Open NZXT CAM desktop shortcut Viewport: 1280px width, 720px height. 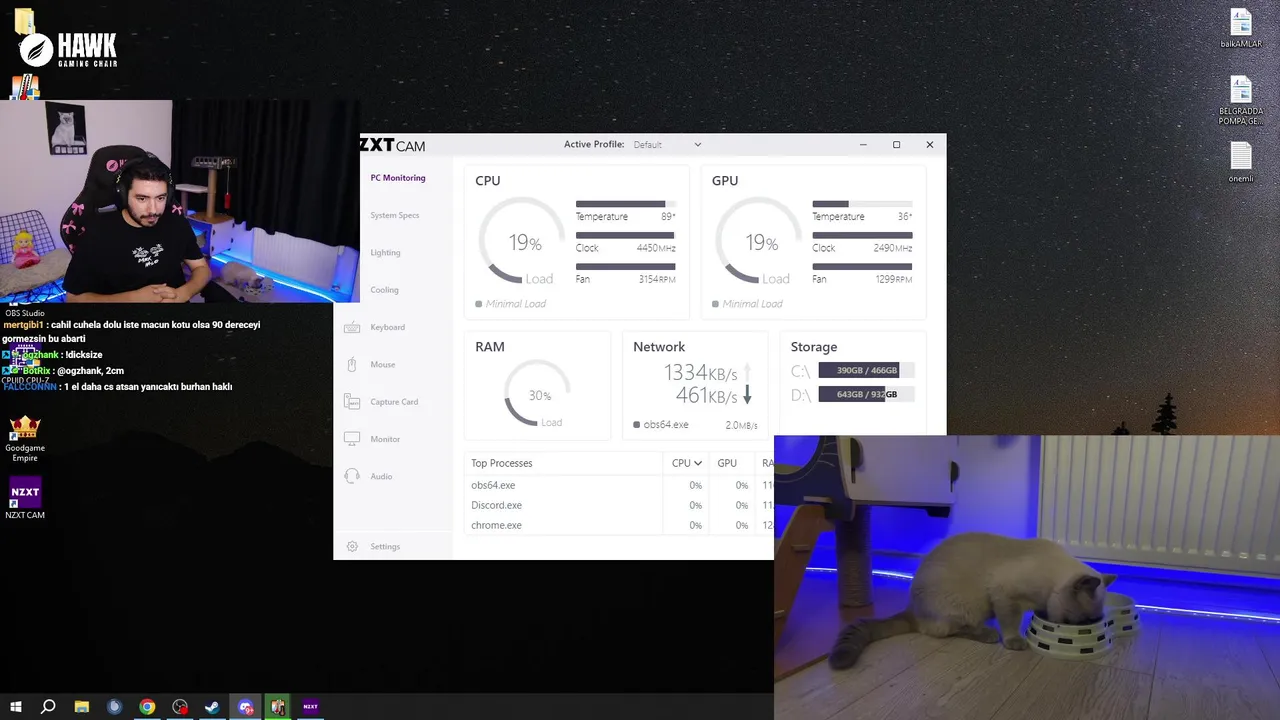tap(25, 497)
